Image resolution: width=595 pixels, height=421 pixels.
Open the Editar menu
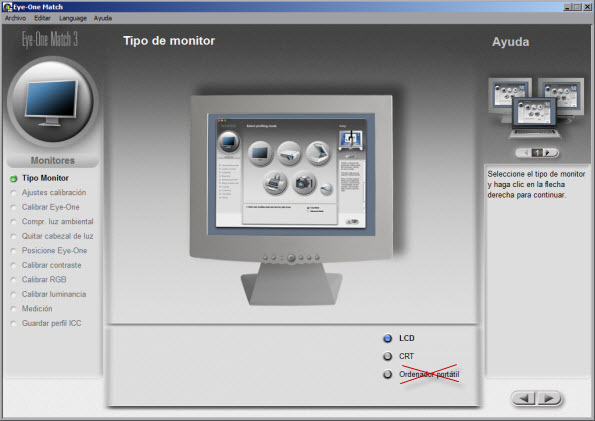coord(42,18)
